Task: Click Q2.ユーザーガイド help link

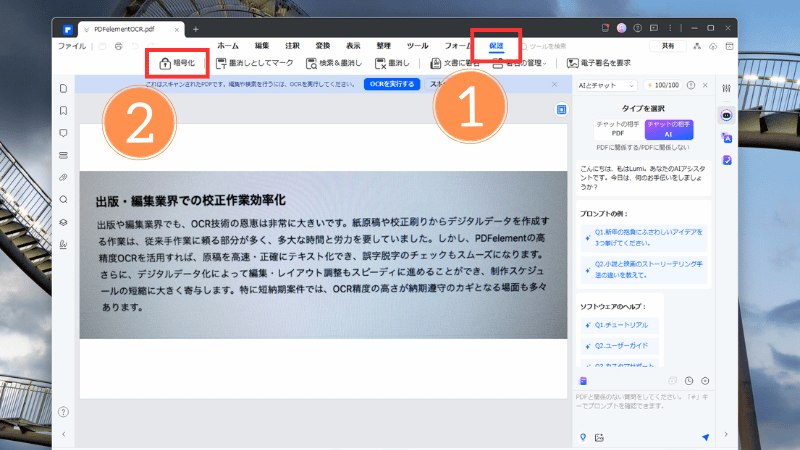Action: pos(619,346)
